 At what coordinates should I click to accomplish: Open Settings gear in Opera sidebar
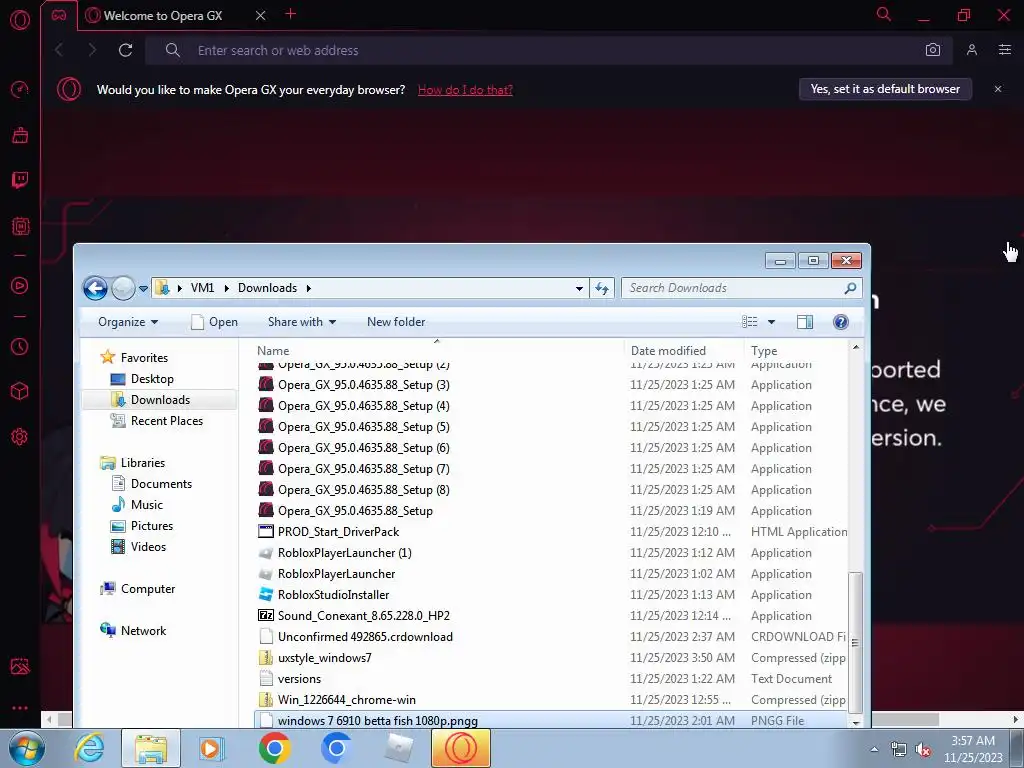click(20, 436)
